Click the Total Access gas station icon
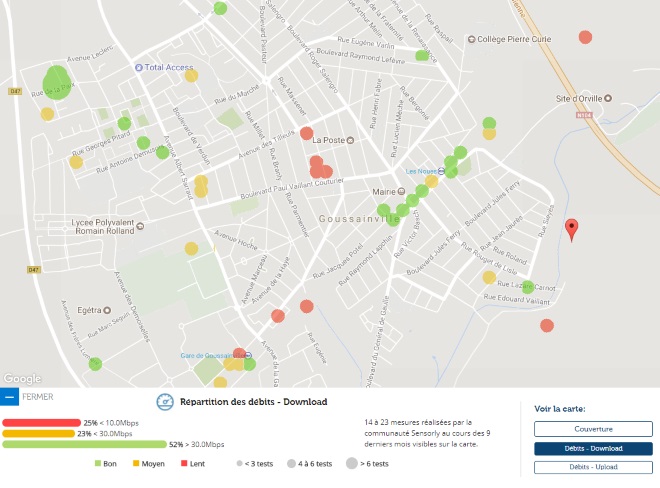This screenshot has height=488, width=660. point(139,68)
